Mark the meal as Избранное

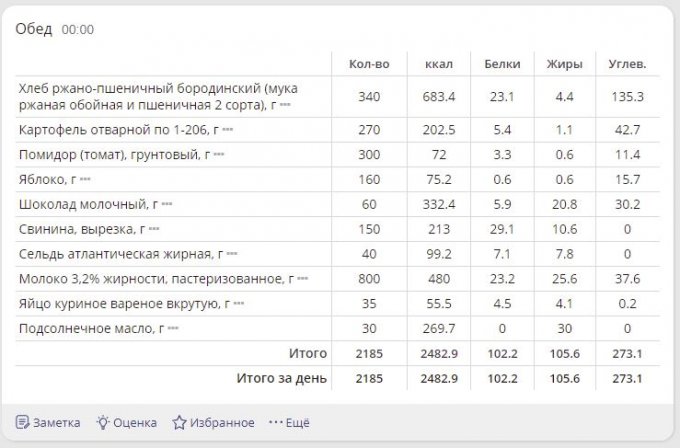point(213,422)
